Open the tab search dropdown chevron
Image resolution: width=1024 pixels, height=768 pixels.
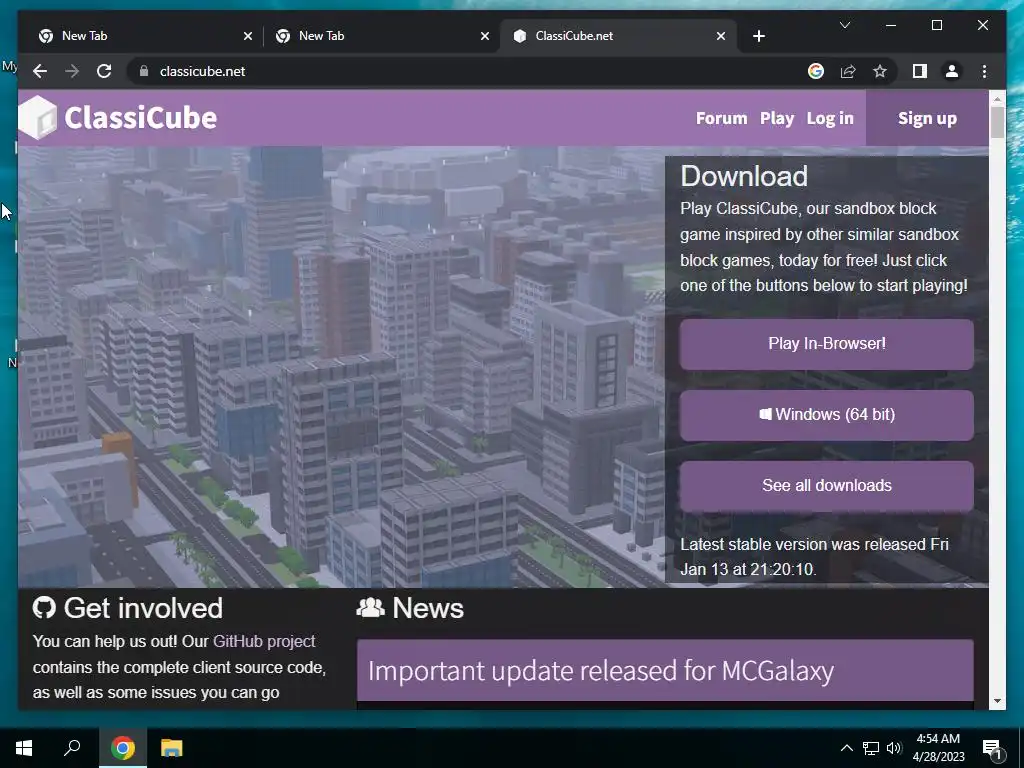click(844, 25)
